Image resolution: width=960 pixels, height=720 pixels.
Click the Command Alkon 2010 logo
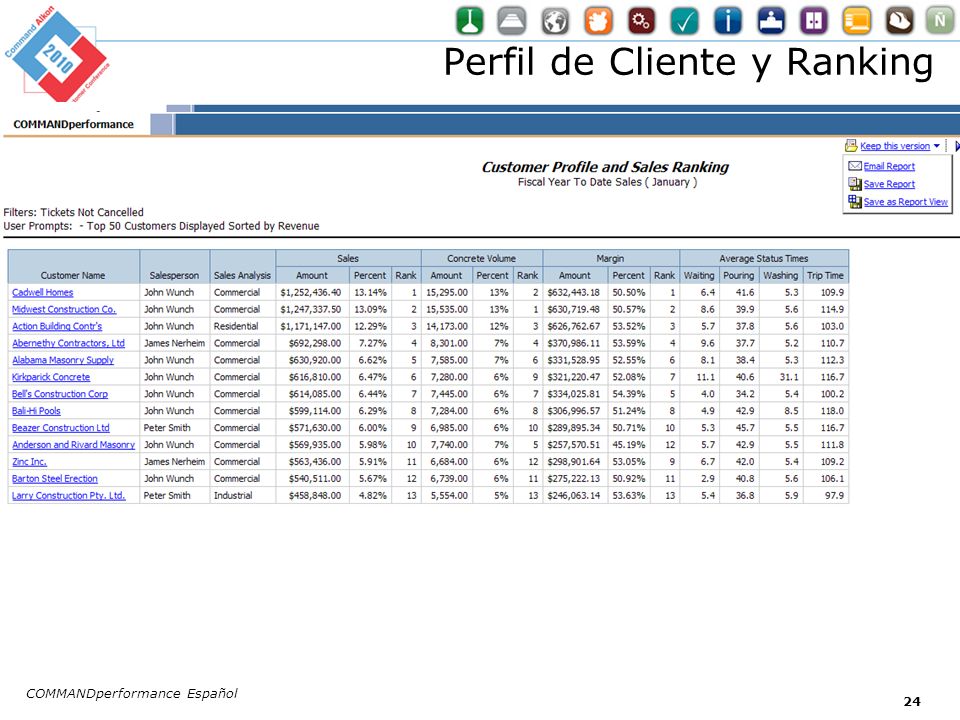click(x=57, y=54)
